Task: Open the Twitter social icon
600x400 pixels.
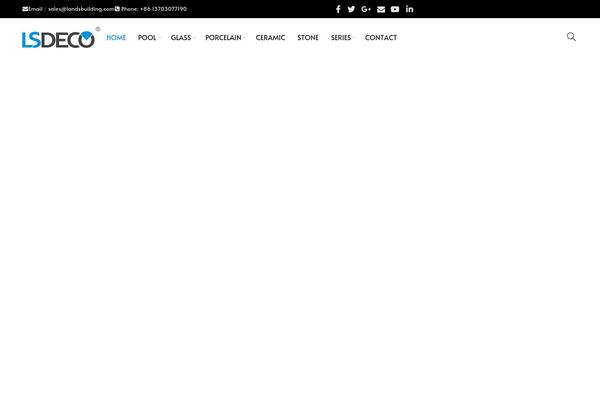Action: 351,9
